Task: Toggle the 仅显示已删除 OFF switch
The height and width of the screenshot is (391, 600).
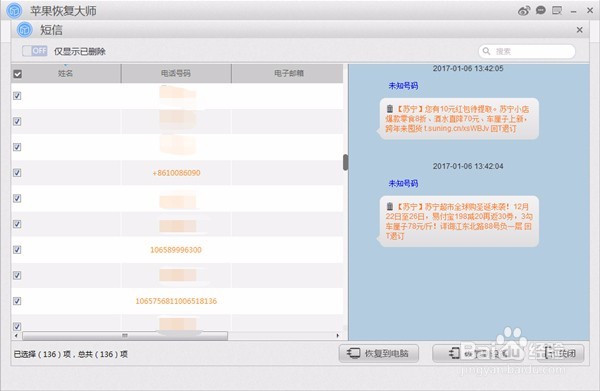Action: (x=35, y=51)
